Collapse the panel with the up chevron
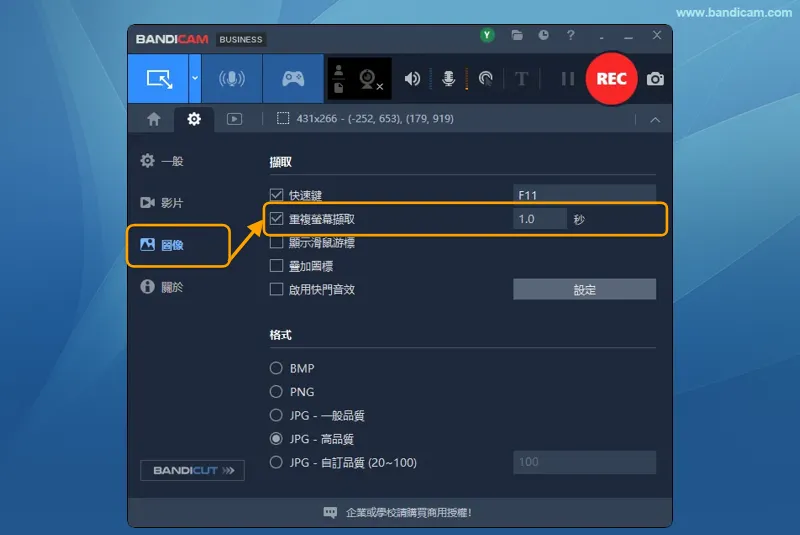Image resolution: width=800 pixels, height=535 pixels. 655,120
